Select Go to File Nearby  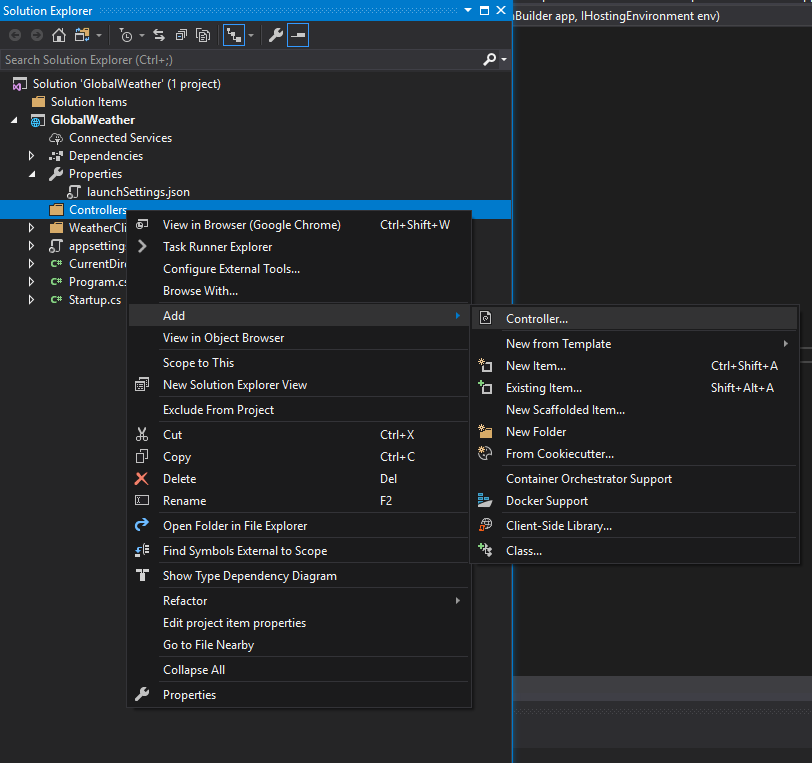point(299,644)
